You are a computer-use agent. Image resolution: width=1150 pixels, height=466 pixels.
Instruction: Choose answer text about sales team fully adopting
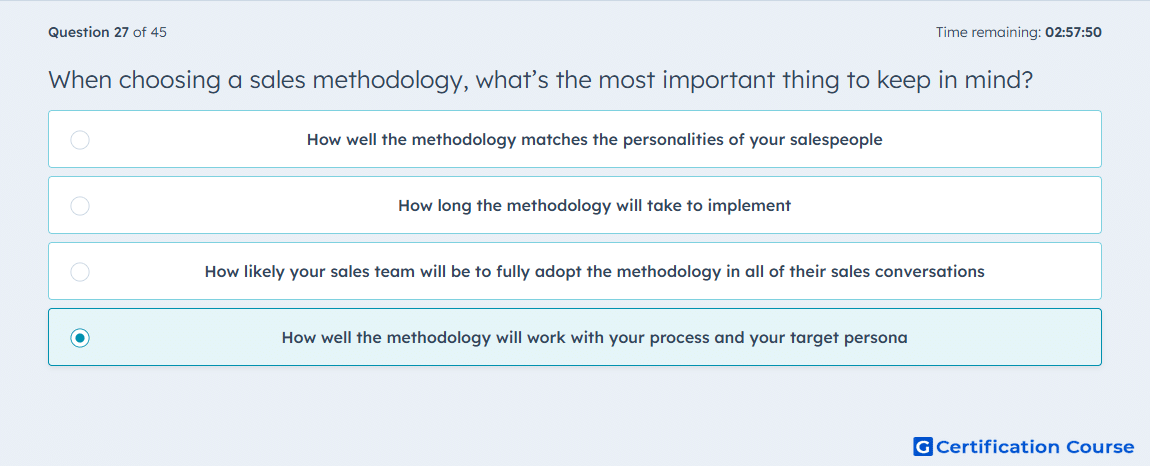[x=594, y=272]
